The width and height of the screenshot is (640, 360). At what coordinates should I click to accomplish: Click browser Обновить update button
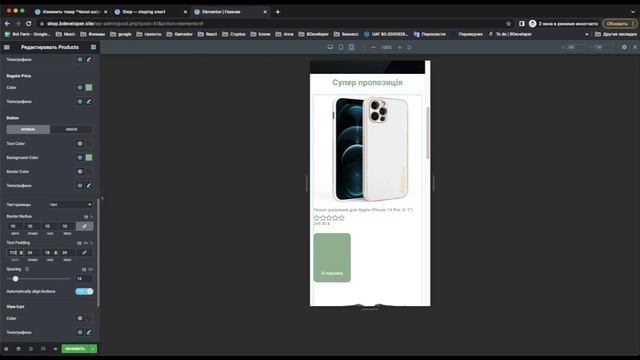620,24
